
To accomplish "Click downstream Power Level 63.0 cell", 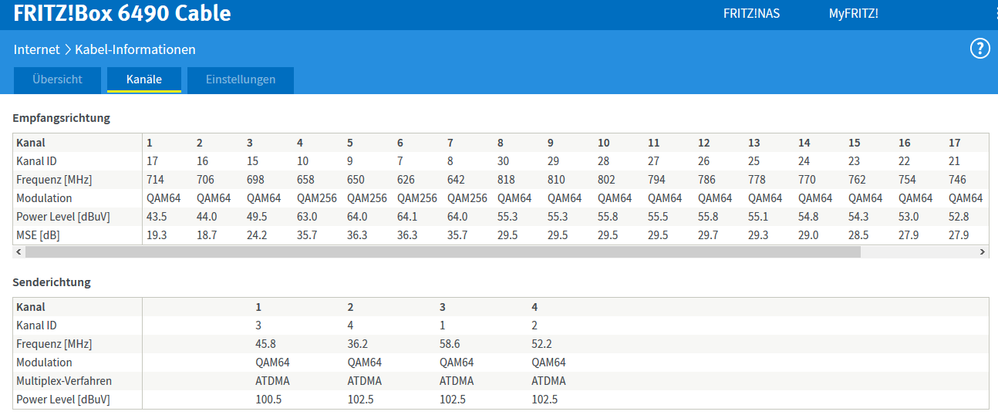I will (307, 216).
